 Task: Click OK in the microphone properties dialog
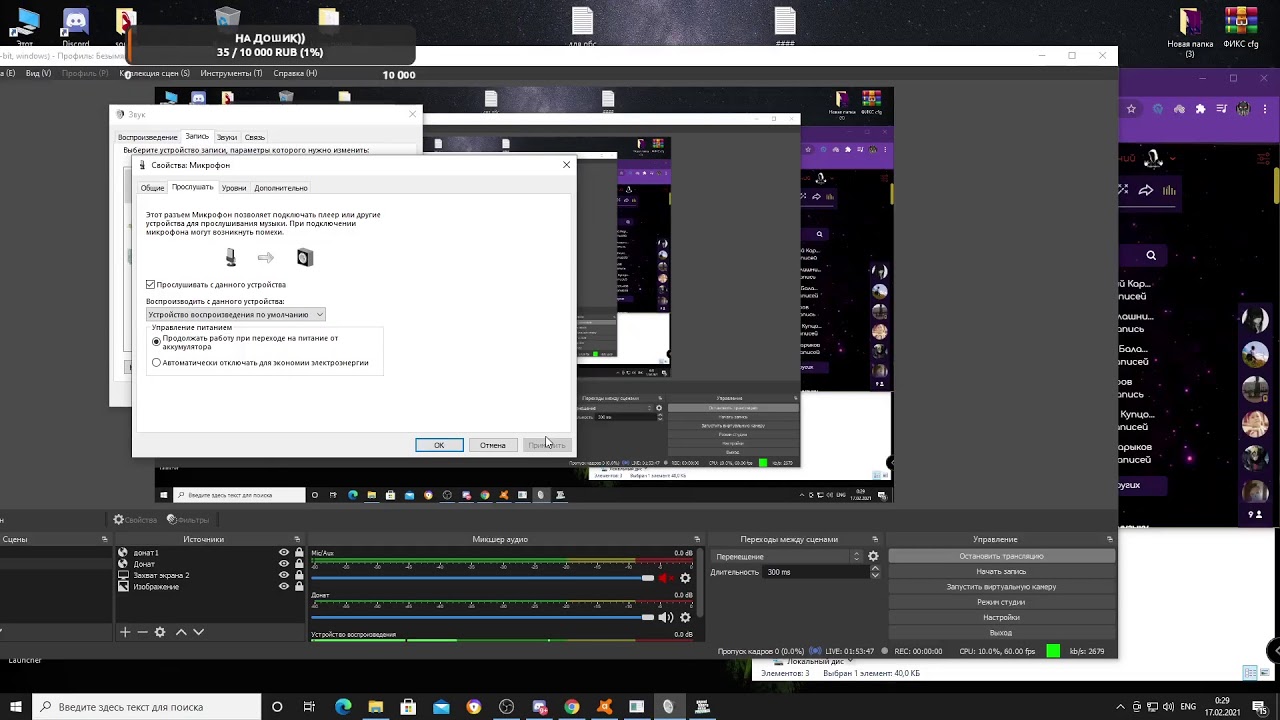439,445
